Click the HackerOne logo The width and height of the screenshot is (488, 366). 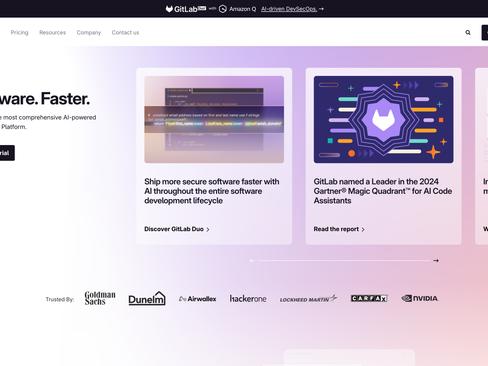248,299
